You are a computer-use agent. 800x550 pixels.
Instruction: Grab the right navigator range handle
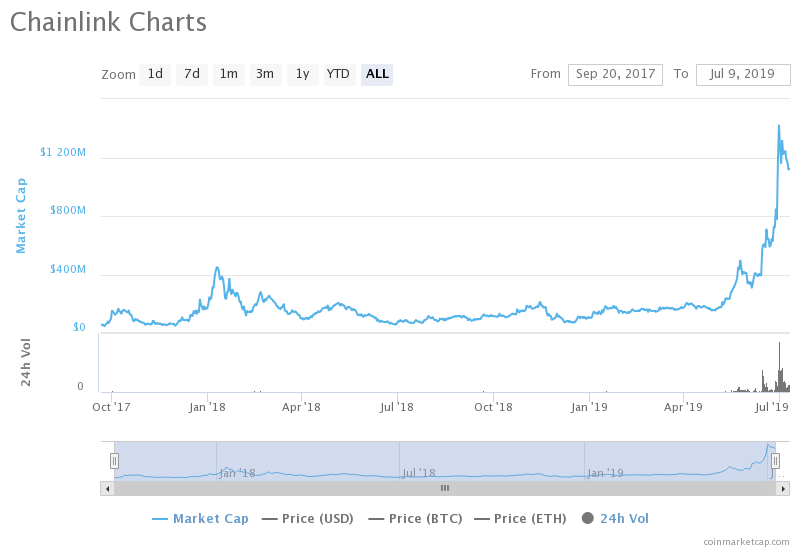pos(775,461)
